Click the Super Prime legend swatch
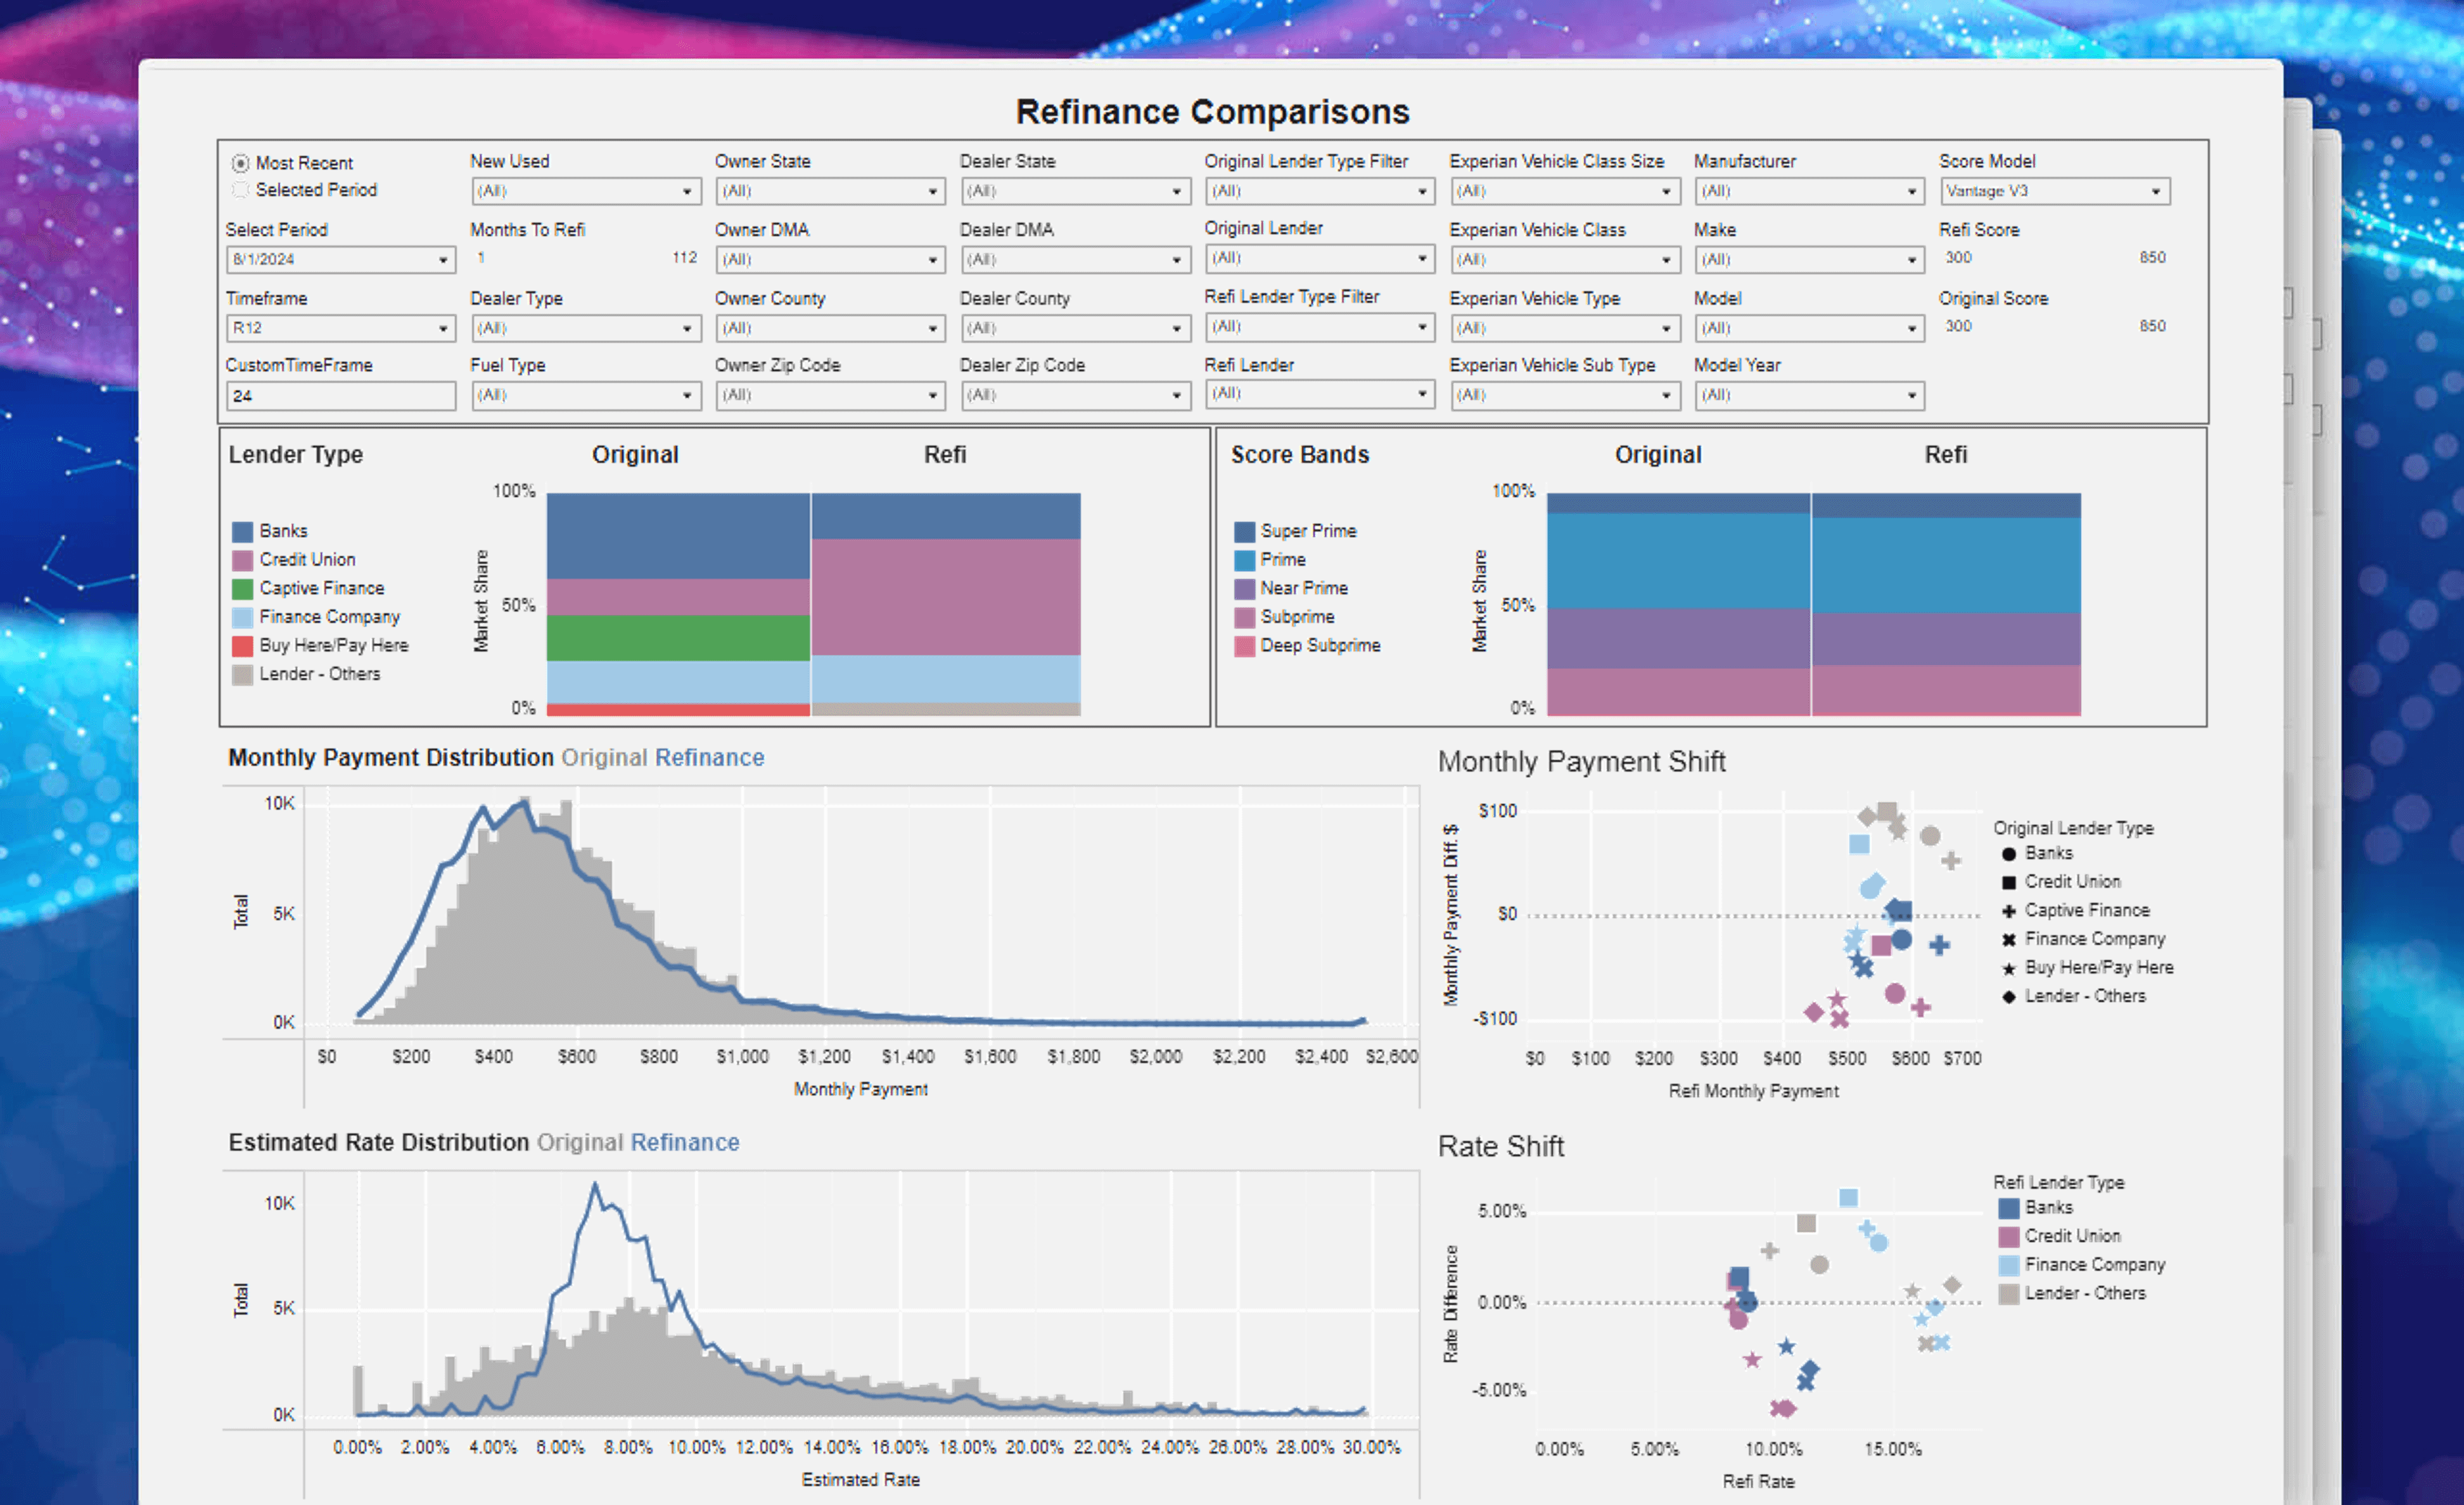Image resolution: width=2464 pixels, height=1505 pixels. (x=1244, y=531)
